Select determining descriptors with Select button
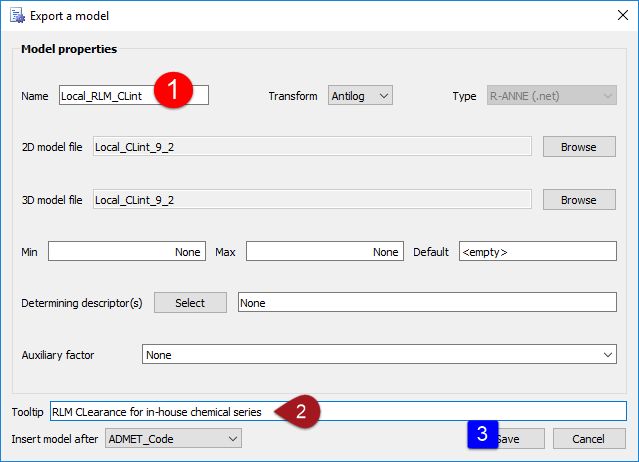Viewport: 639px width, 462px height. 190,302
